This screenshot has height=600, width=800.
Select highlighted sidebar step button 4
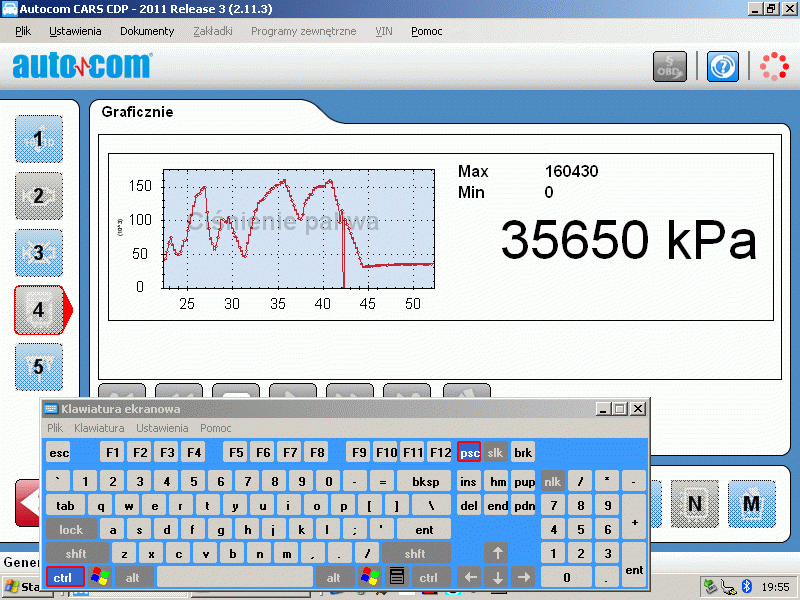coord(40,310)
